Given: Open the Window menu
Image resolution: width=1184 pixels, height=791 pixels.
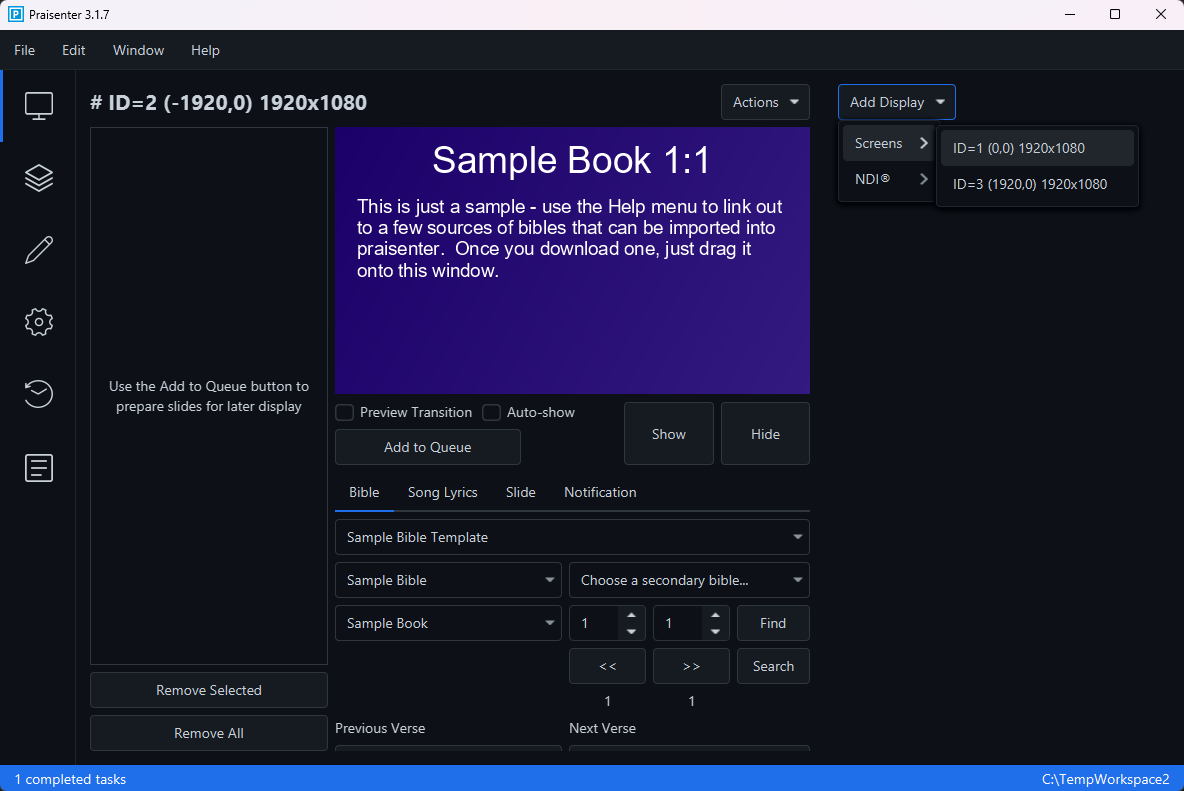Looking at the screenshot, I should pyautogui.click(x=138, y=50).
